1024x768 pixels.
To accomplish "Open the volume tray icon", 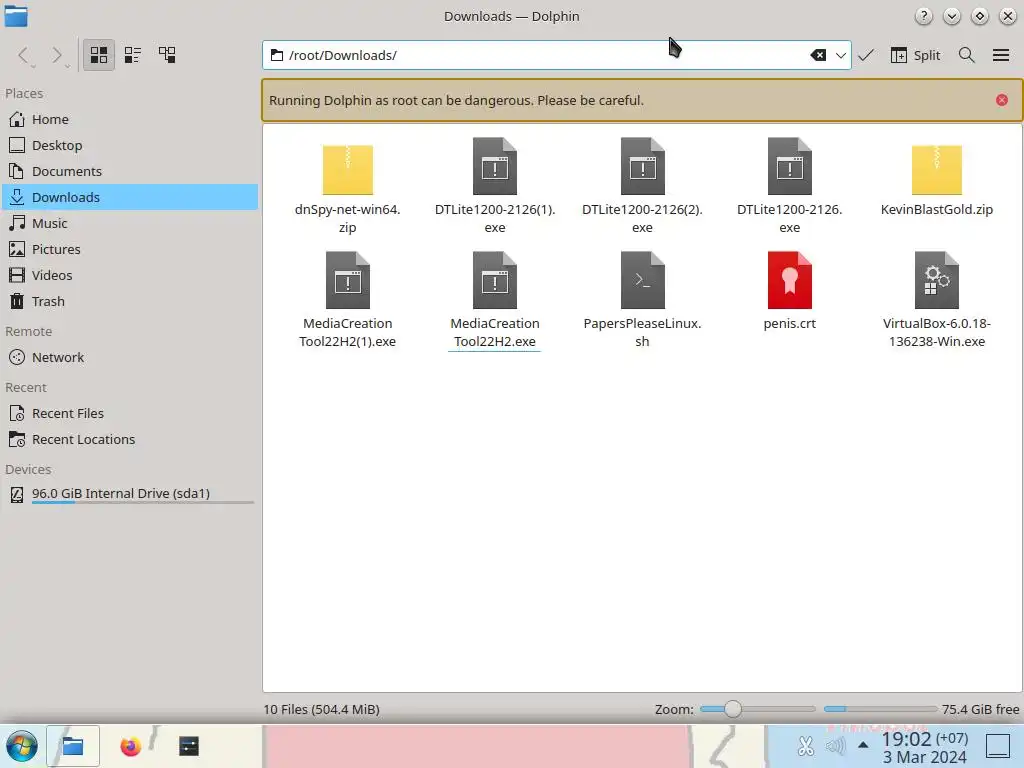I will pos(835,746).
